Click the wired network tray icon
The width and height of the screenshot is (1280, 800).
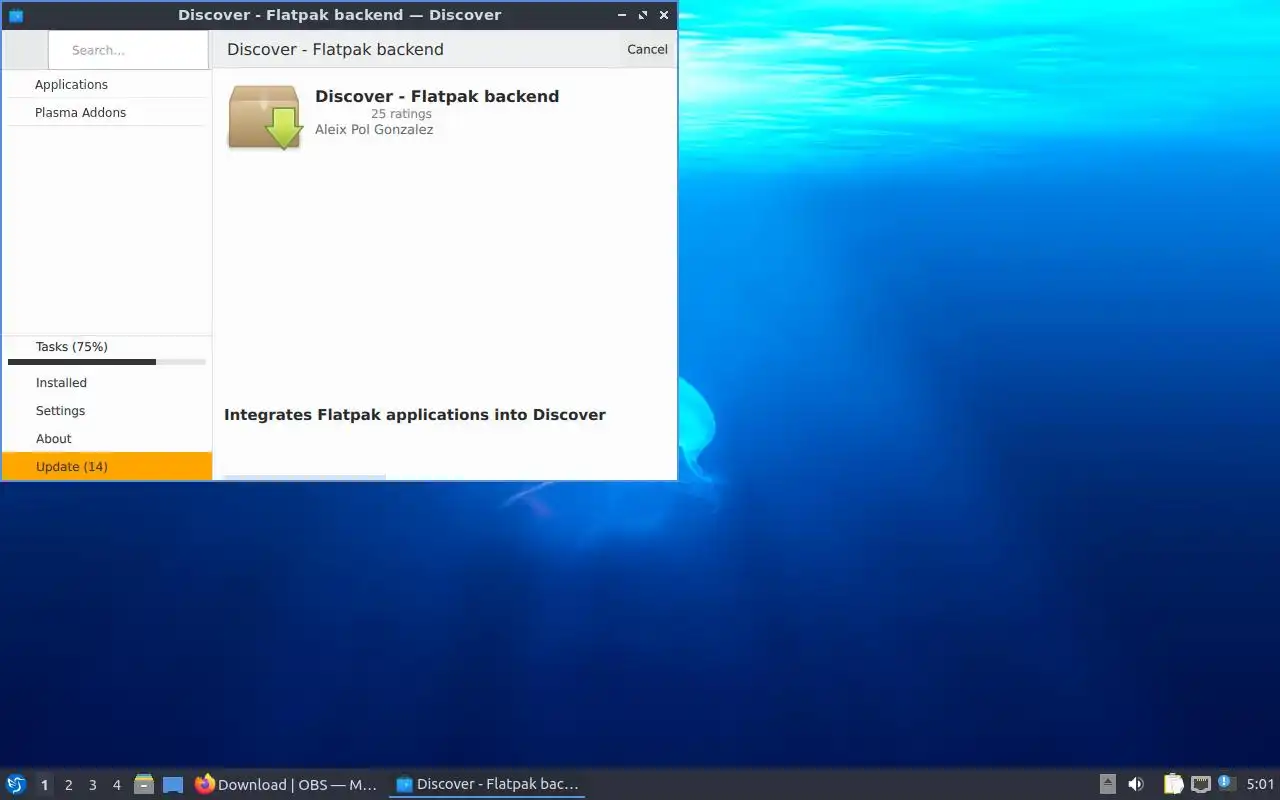click(x=1201, y=785)
